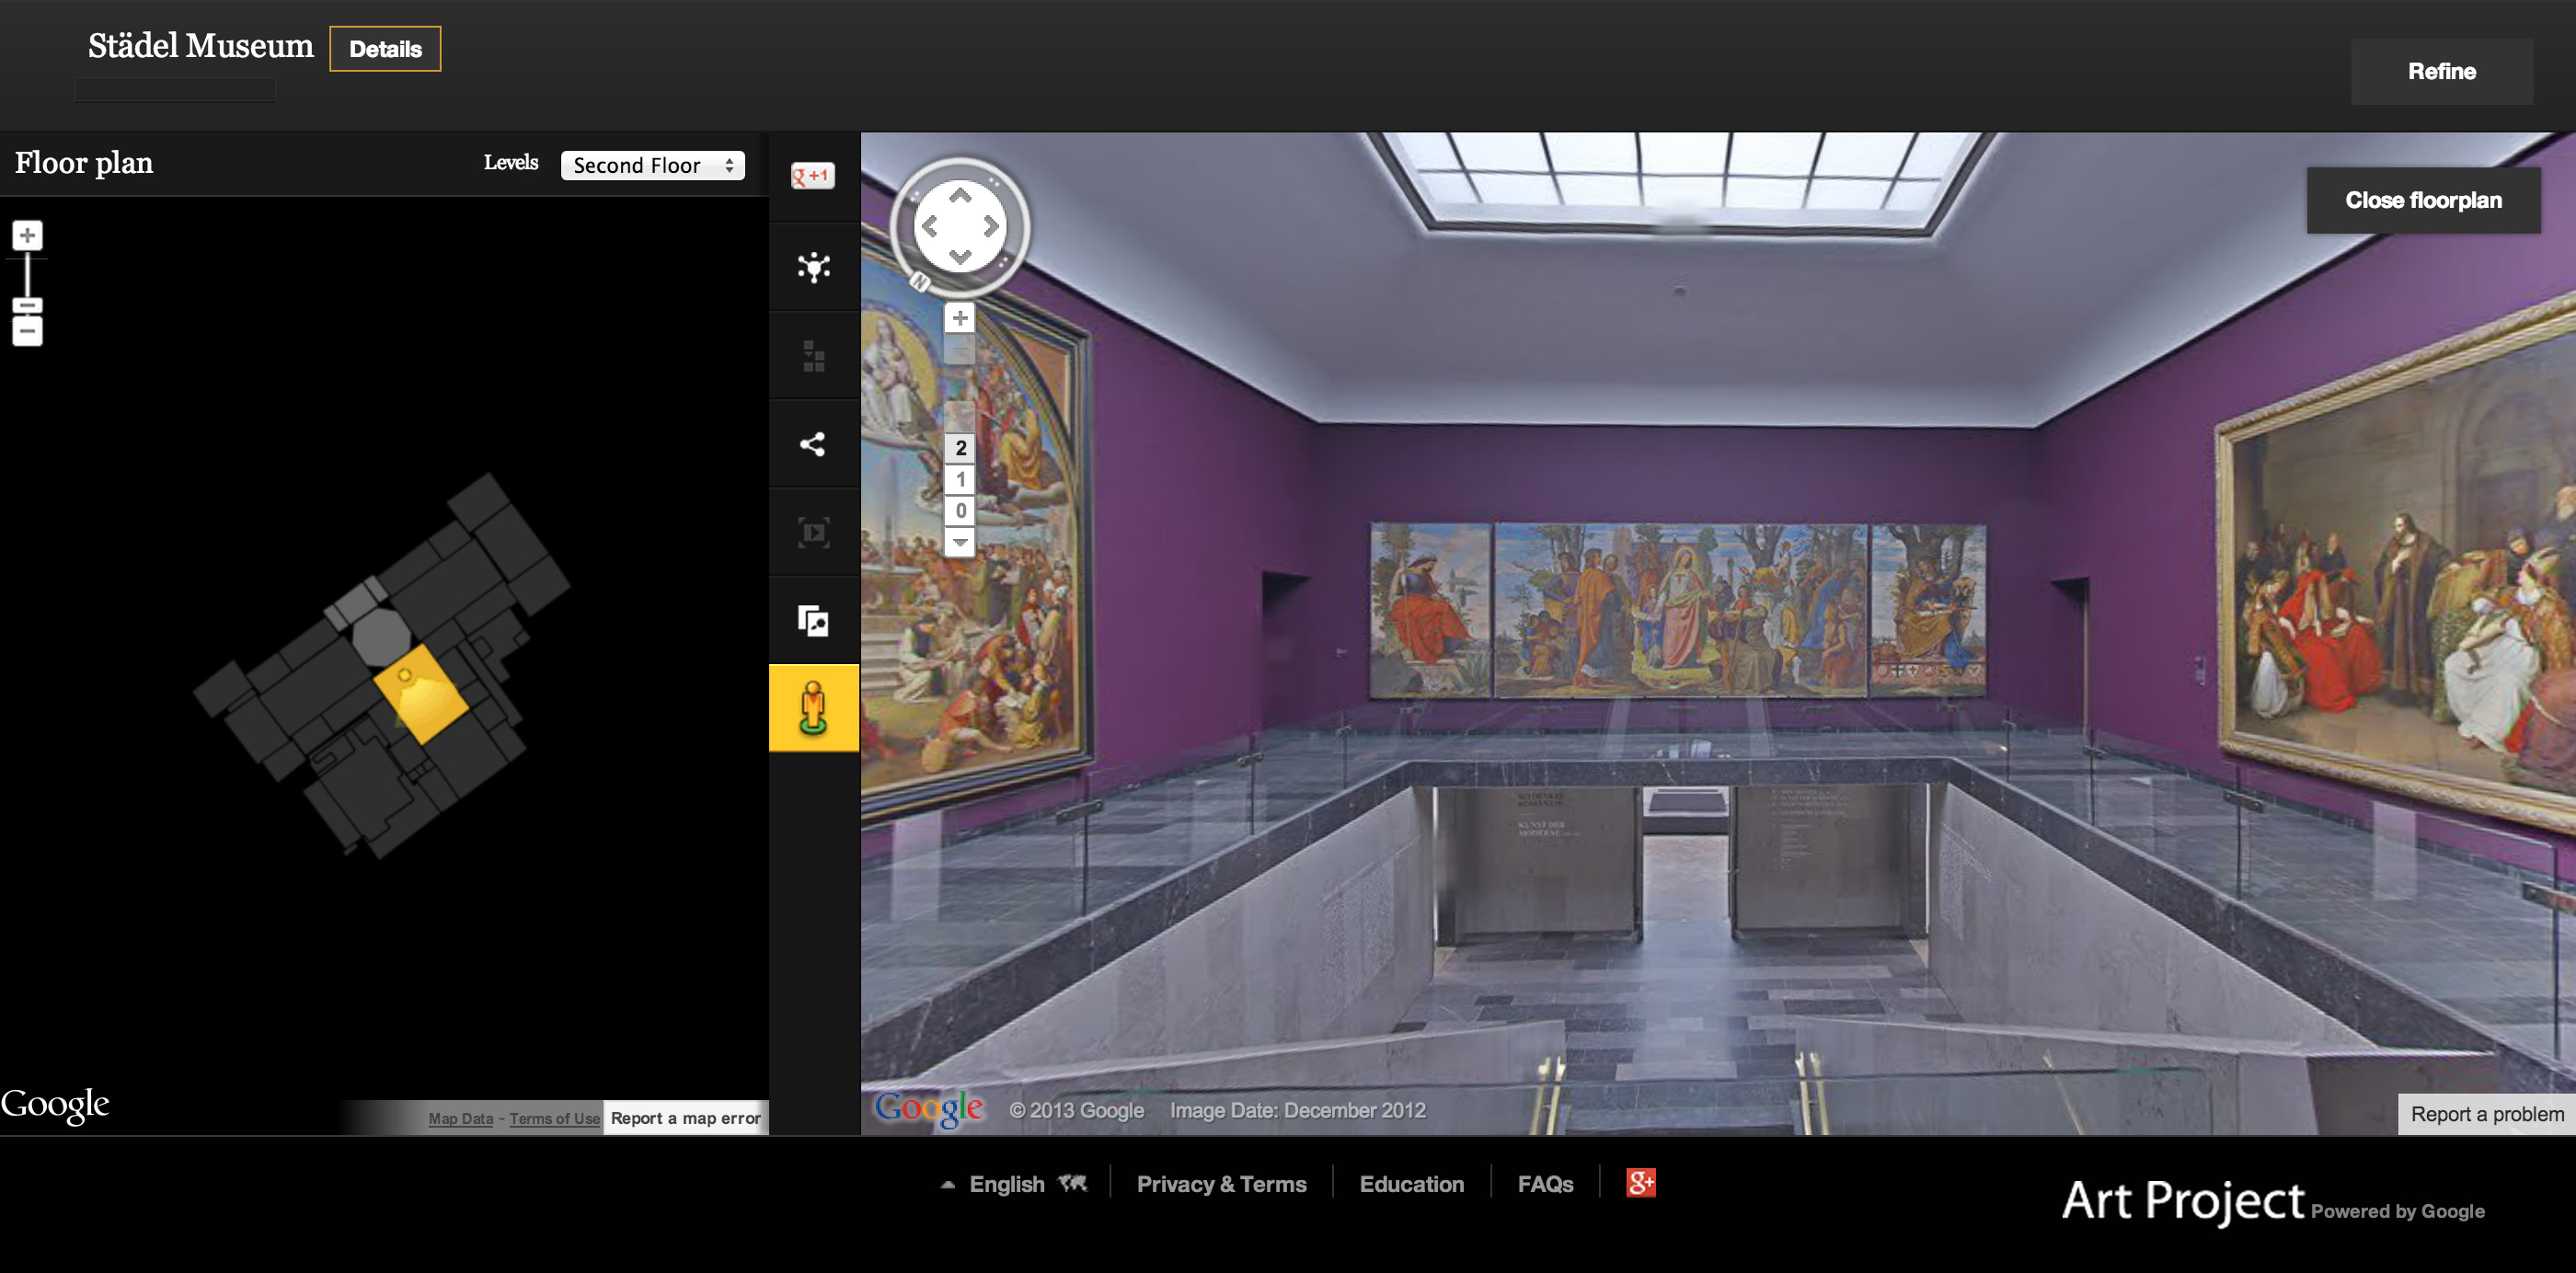
Task: Click the yellow highlighted room on floor plan
Action: (x=421, y=694)
